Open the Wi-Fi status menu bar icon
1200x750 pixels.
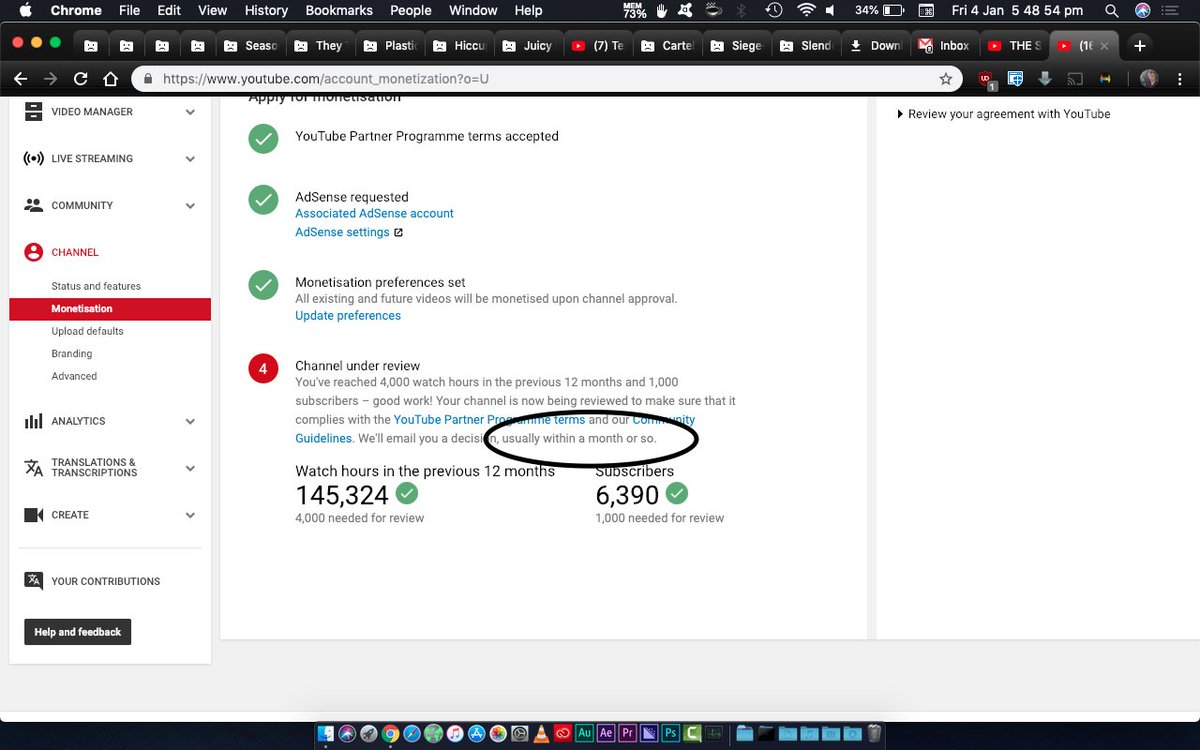pyautogui.click(x=806, y=11)
